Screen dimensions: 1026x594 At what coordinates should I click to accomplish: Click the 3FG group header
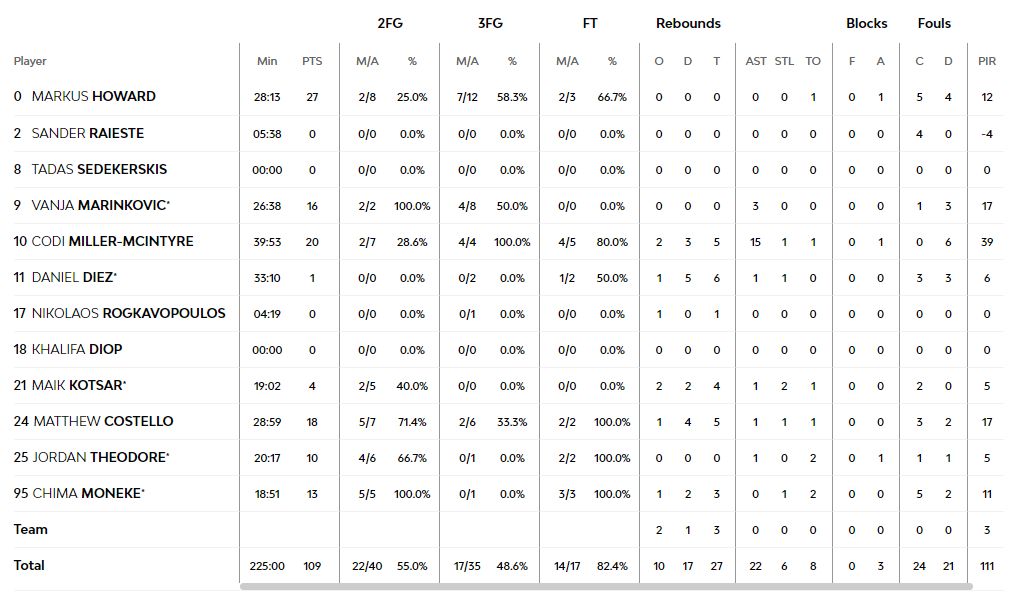coord(490,24)
